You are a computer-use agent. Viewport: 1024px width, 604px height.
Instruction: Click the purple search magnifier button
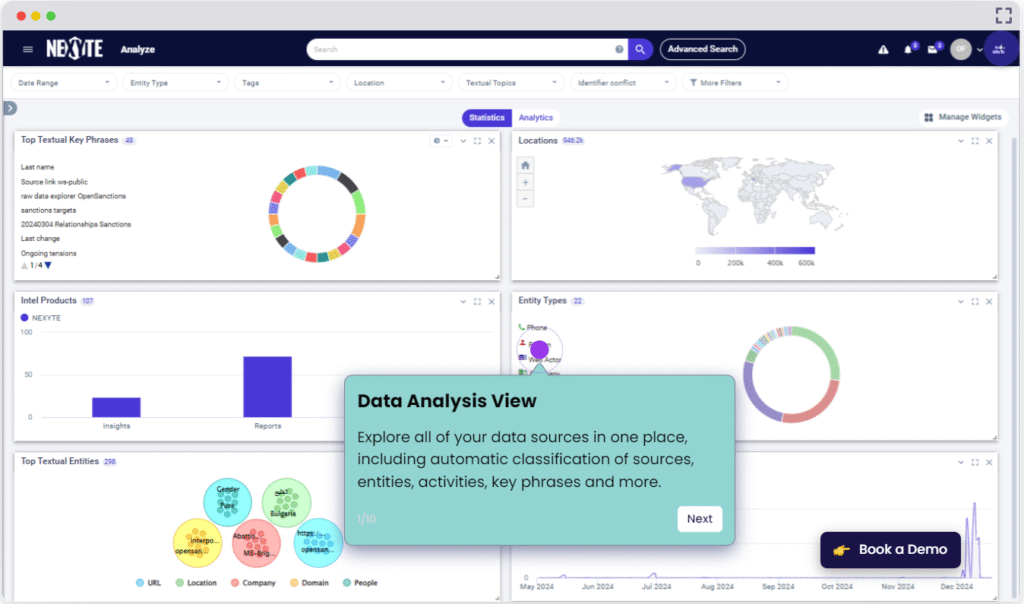pyautogui.click(x=641, y=49)
